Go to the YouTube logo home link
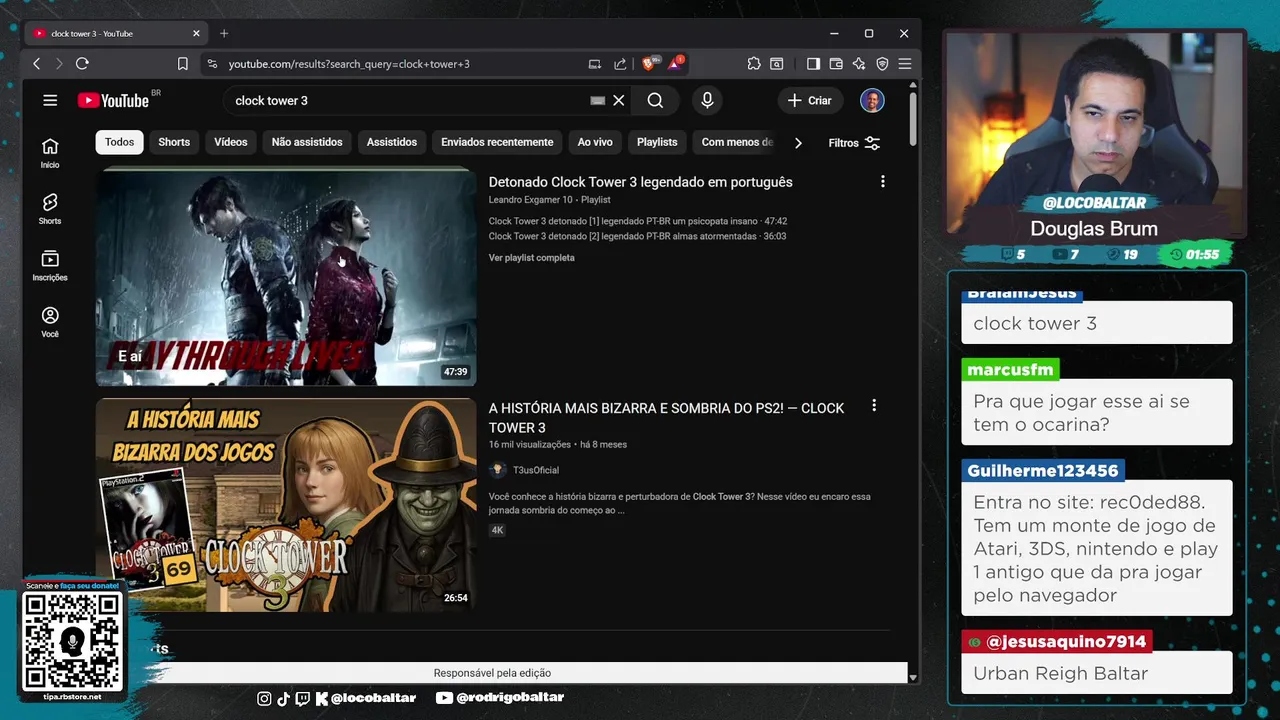1280x720 pixels. coord(113,100)
